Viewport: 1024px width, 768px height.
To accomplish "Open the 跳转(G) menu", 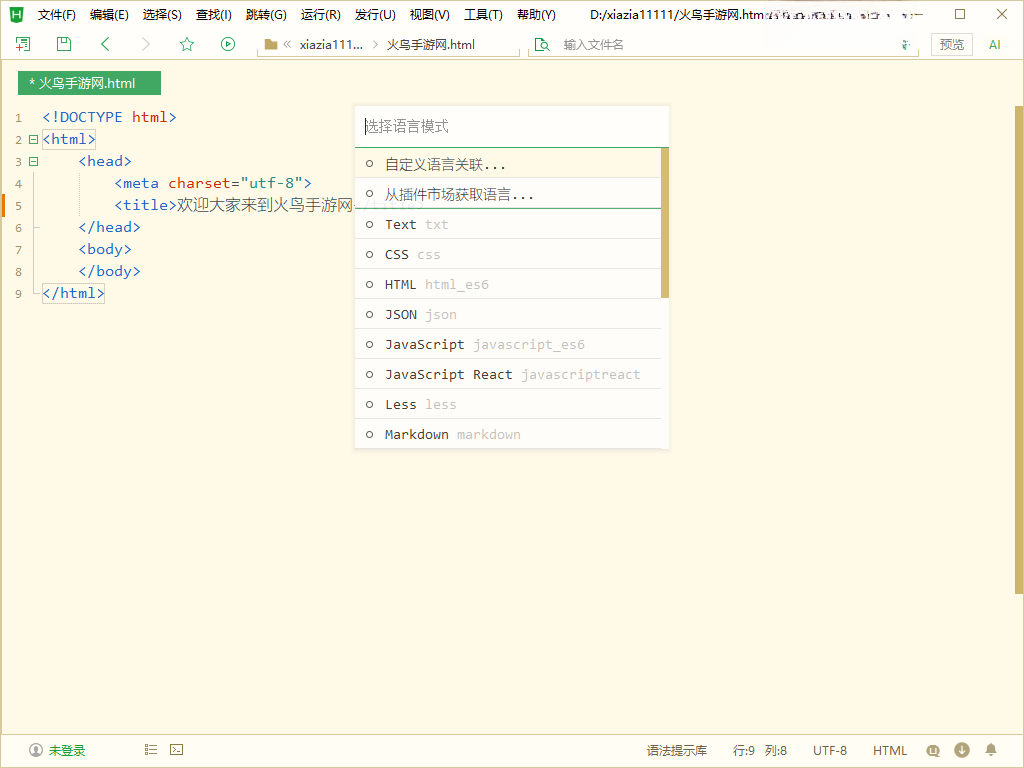I will click(x=266, y=14).
